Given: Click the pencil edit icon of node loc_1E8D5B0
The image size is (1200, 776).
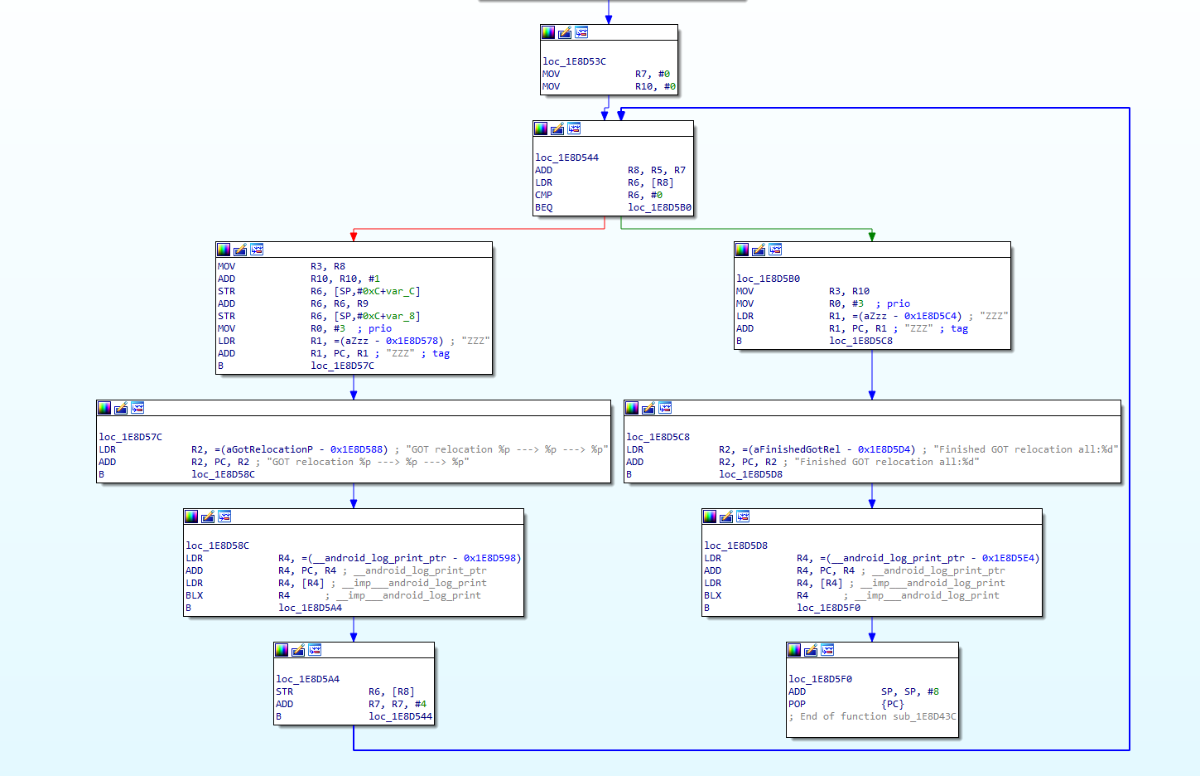Looking at the screenshot, I should point(758,249).
